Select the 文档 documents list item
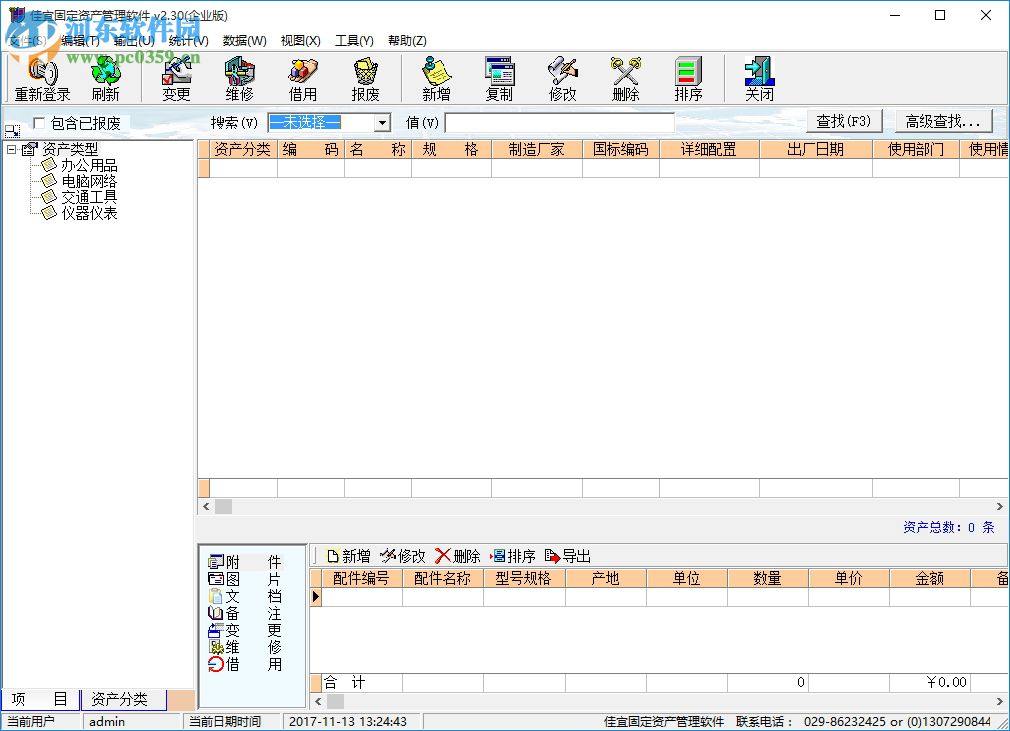The height and width of the screenshot is (731, 1010). [x=245, y=596]
